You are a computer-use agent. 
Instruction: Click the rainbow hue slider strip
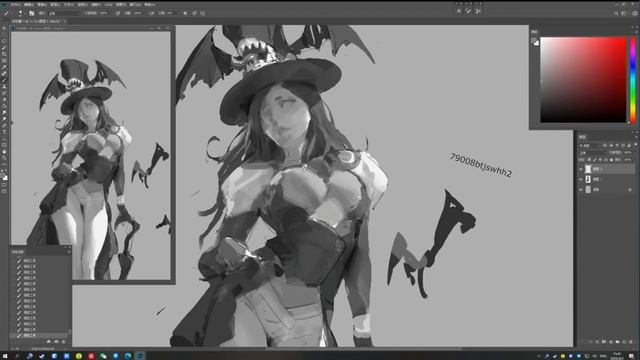[633, 80]
